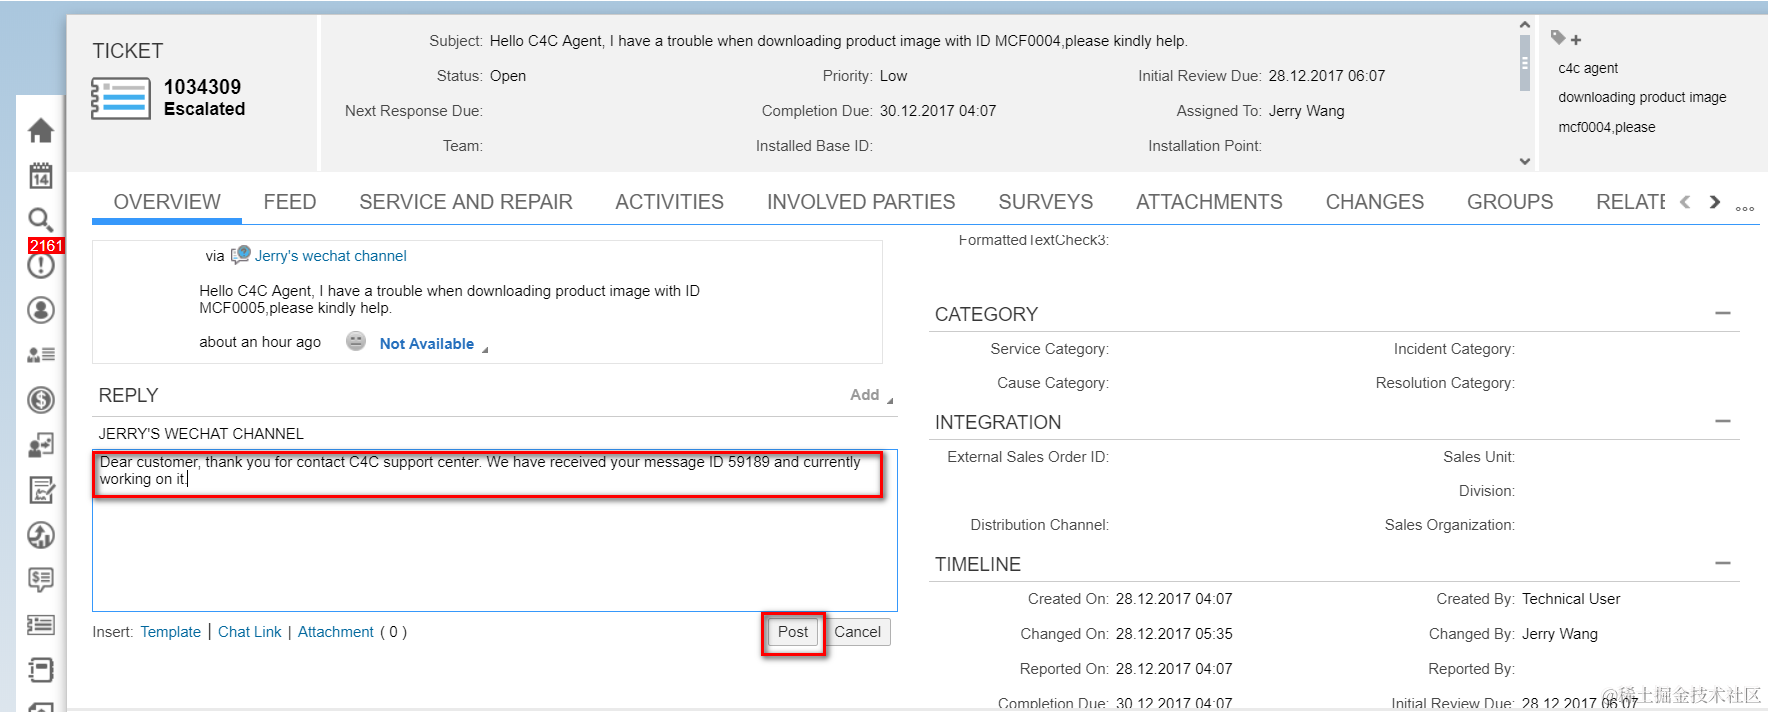The height and width of the screenshot is (712, 1768).
Task: Open the dollar speech bubble icon
Action: coord(41,579)
